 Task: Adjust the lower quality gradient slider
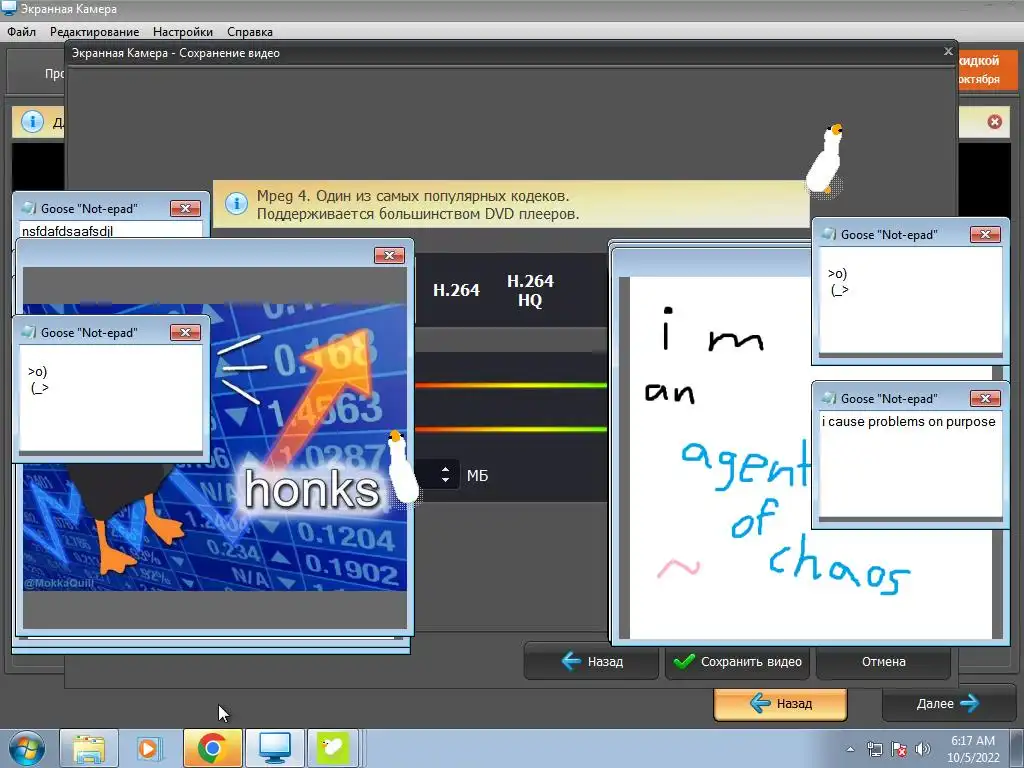511,429
